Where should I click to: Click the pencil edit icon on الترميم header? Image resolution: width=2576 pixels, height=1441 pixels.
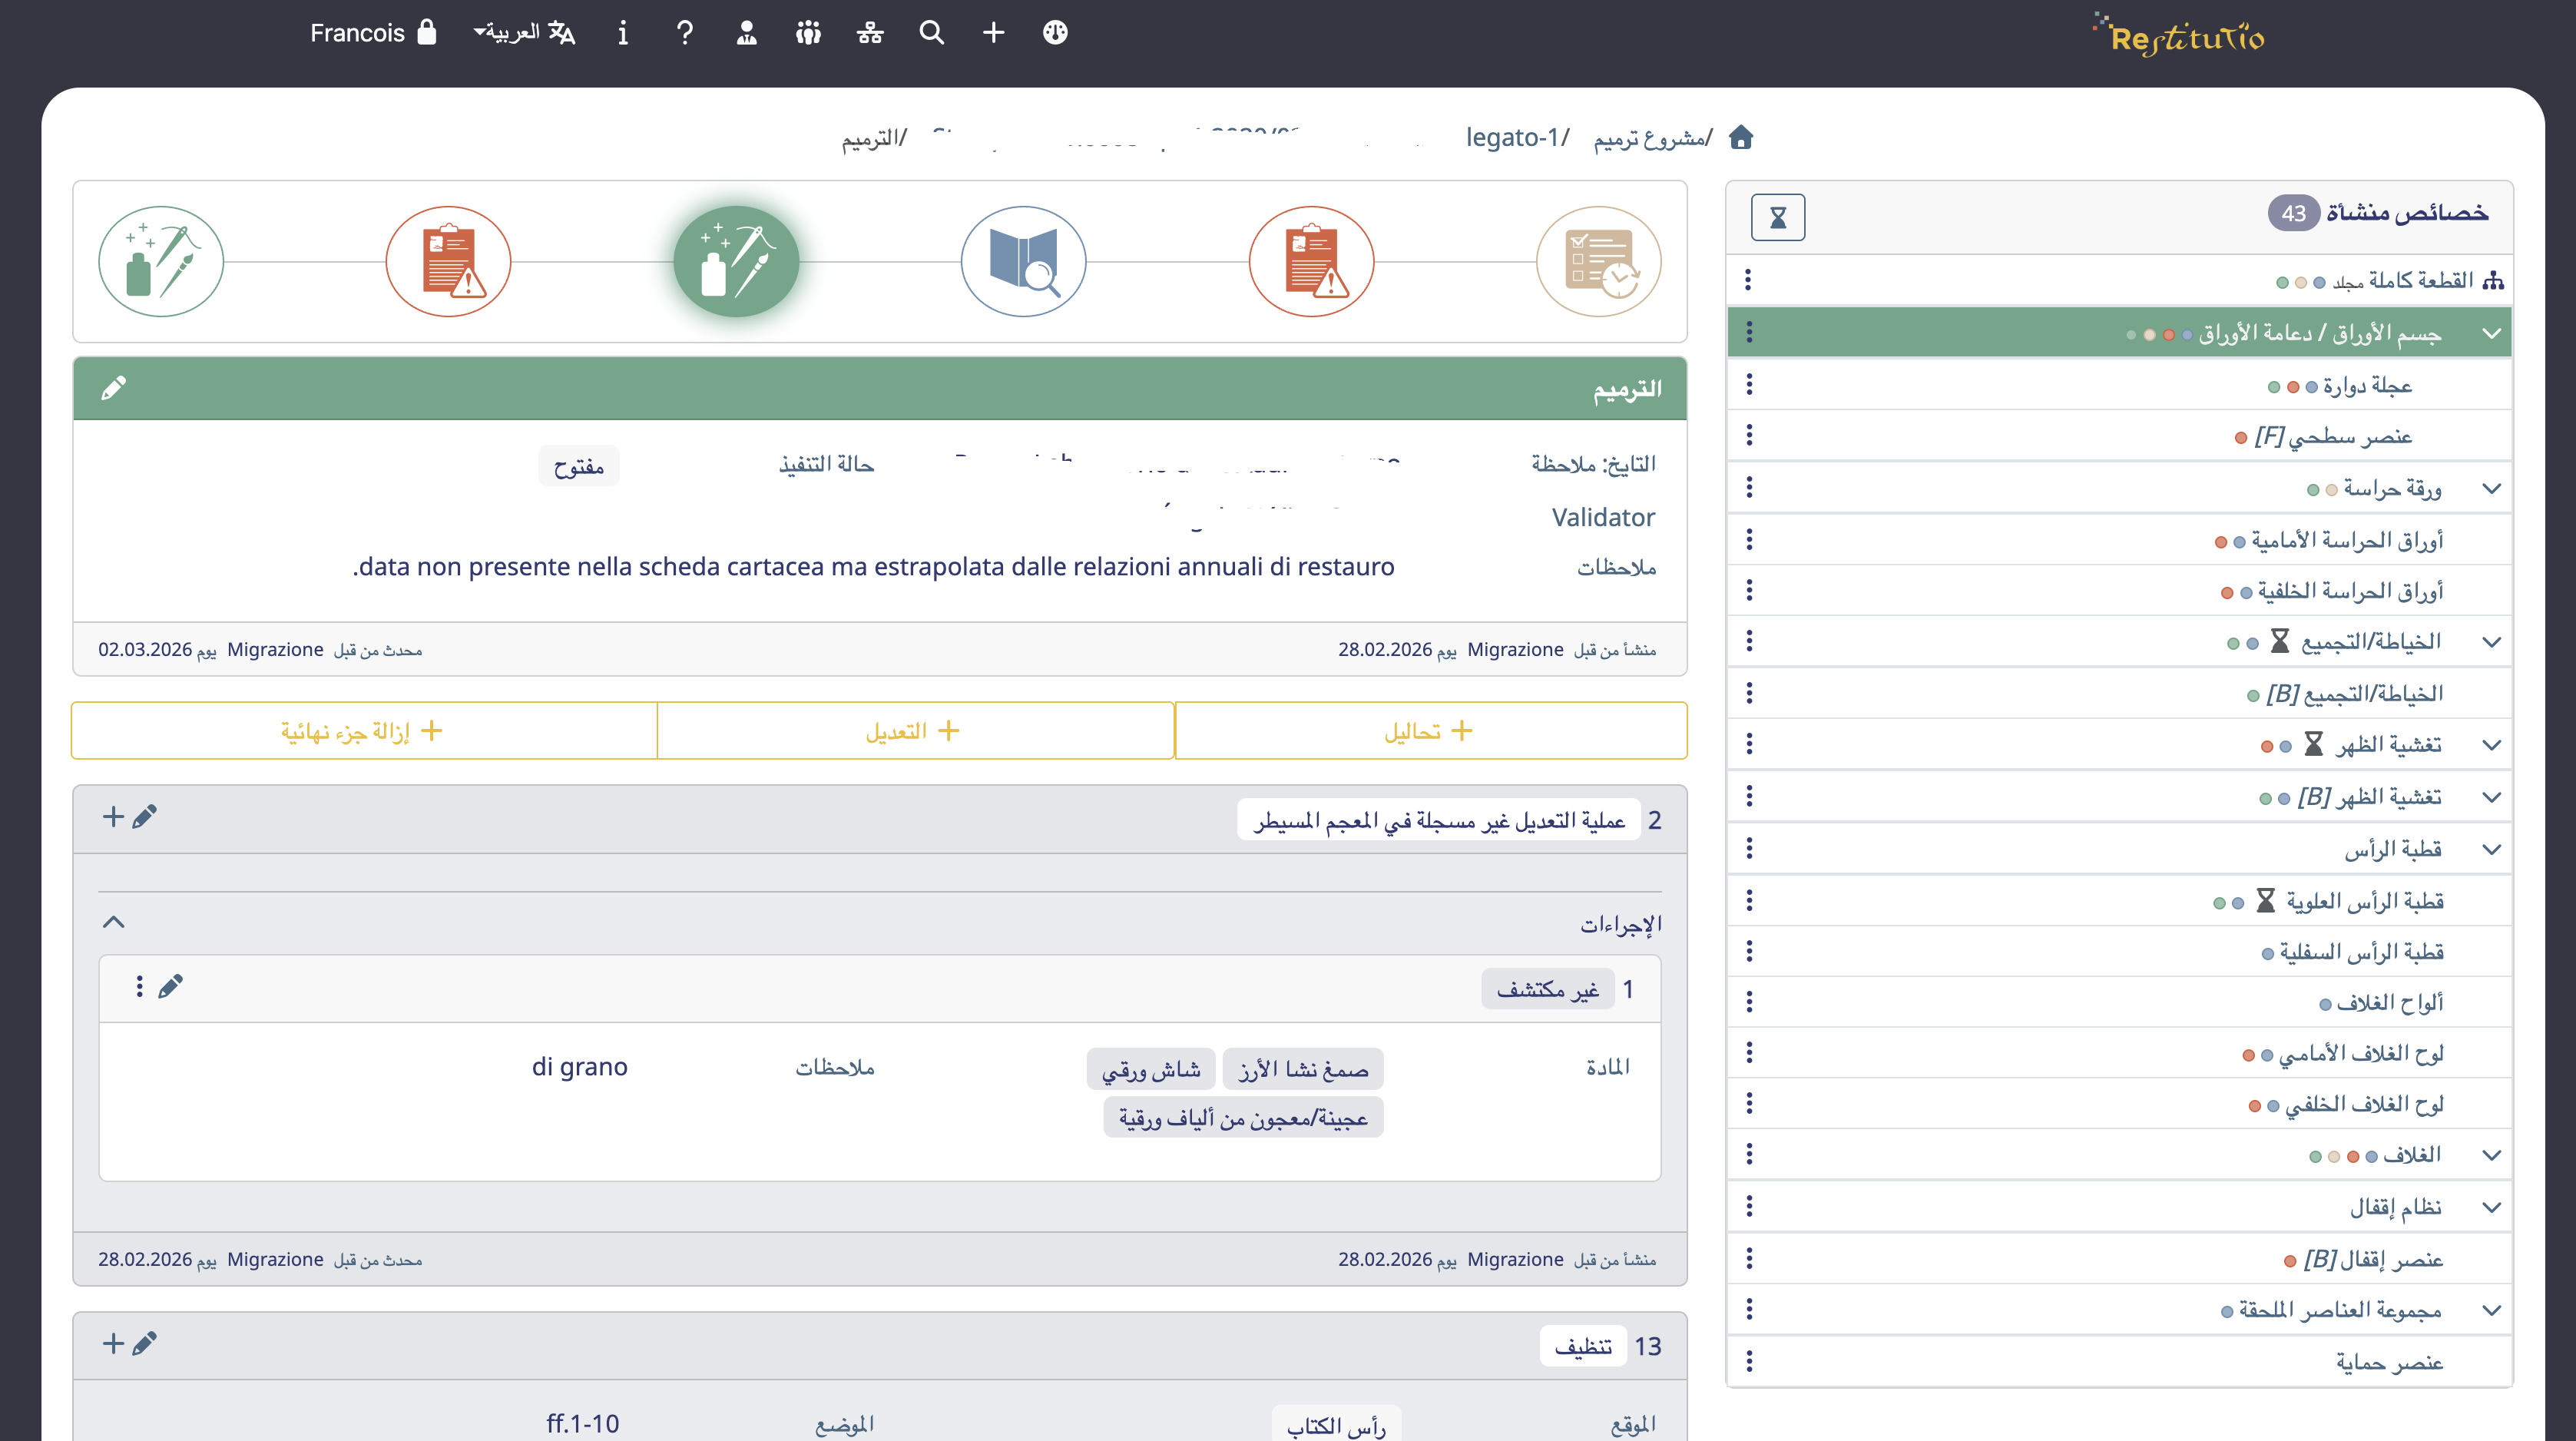pos(114,388)
